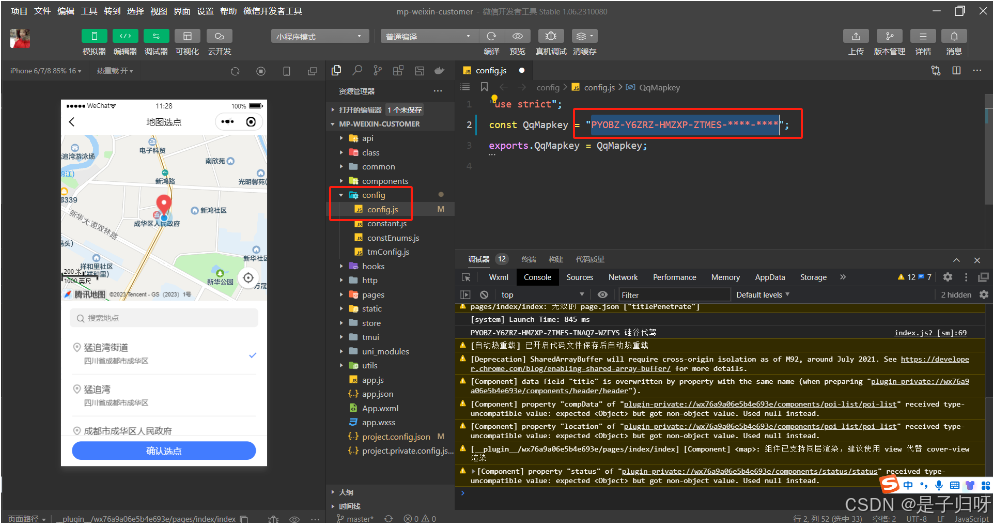Click the compare changes icon in editor
The image size is (996, 523).
pyautogui.click(x=935, y=71)
